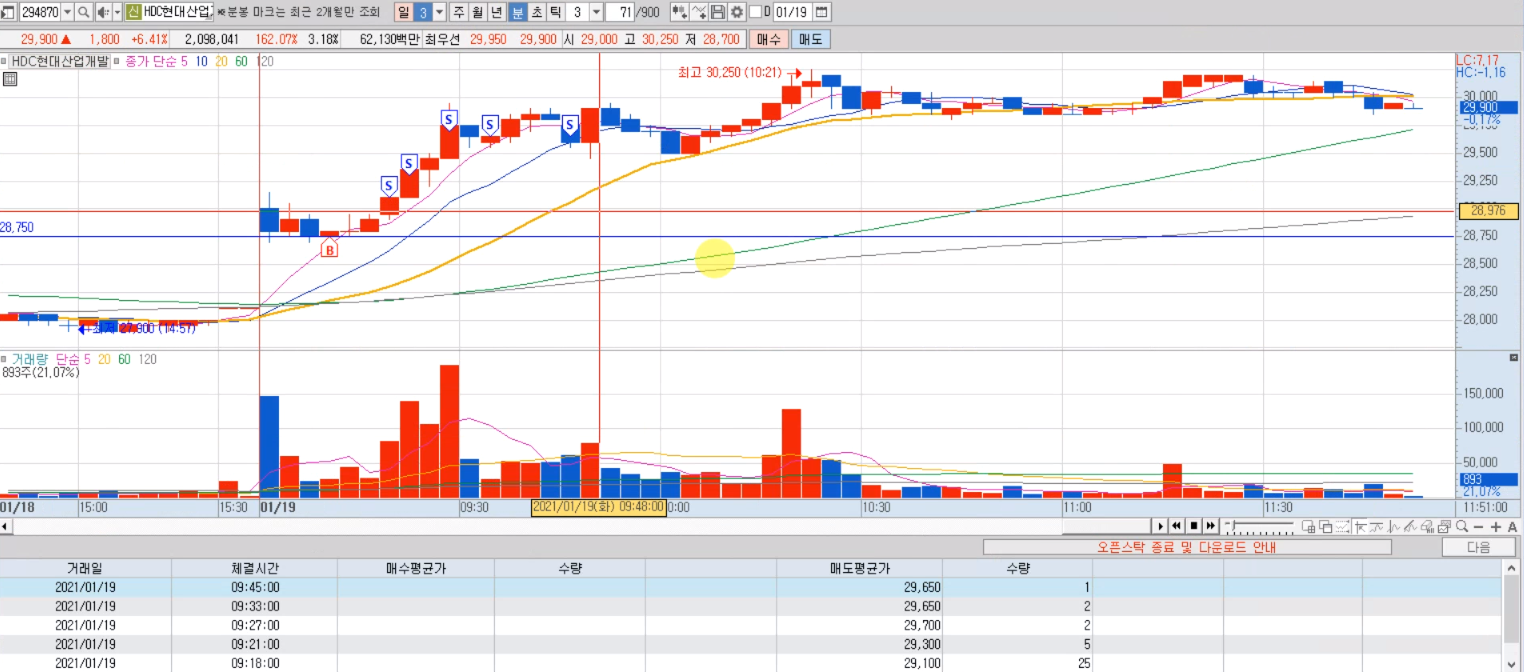Toggle the small square before HDC현대산업개발 legend
Image resolution: width=1524 pixels, height=672 pixels.
5,61
